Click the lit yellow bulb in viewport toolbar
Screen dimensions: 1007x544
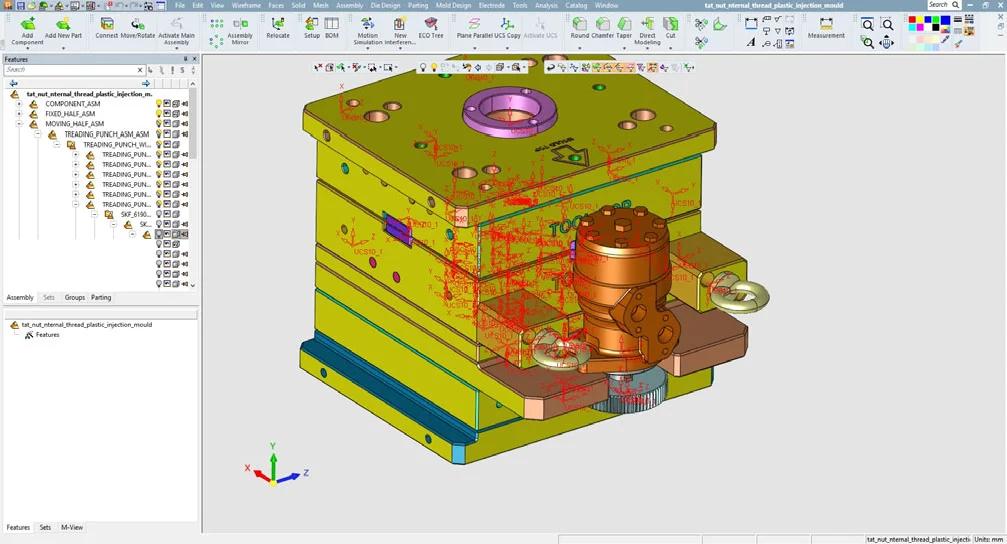click(433, 67)
